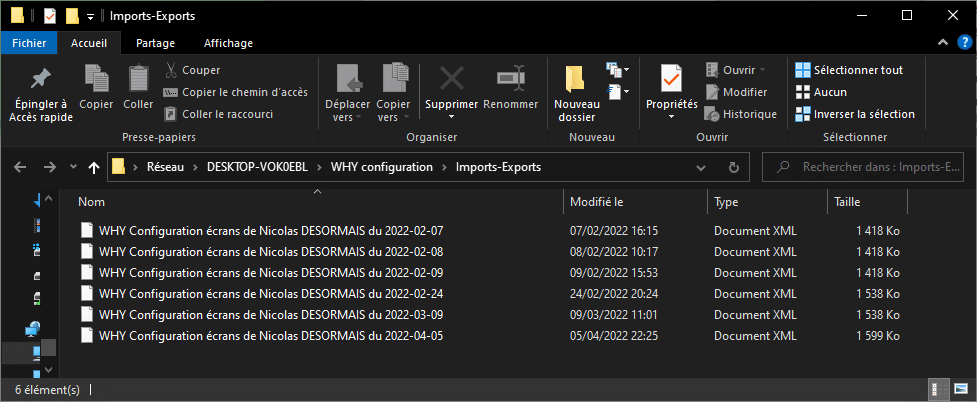Open Propriétés with the checkmark icon
The height and width of the screenshot is (402, 977).
coord(671,79)
